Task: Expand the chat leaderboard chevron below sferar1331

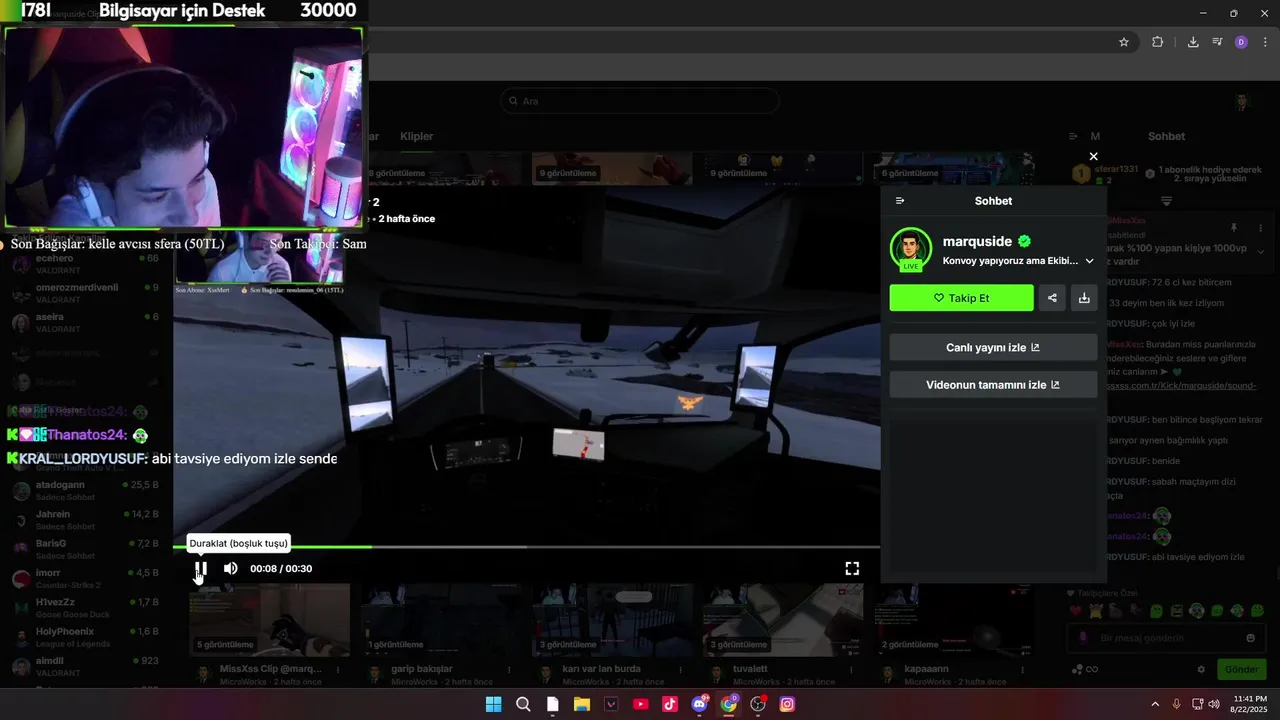Action: pyautogui.click(x=1166, y=201)
